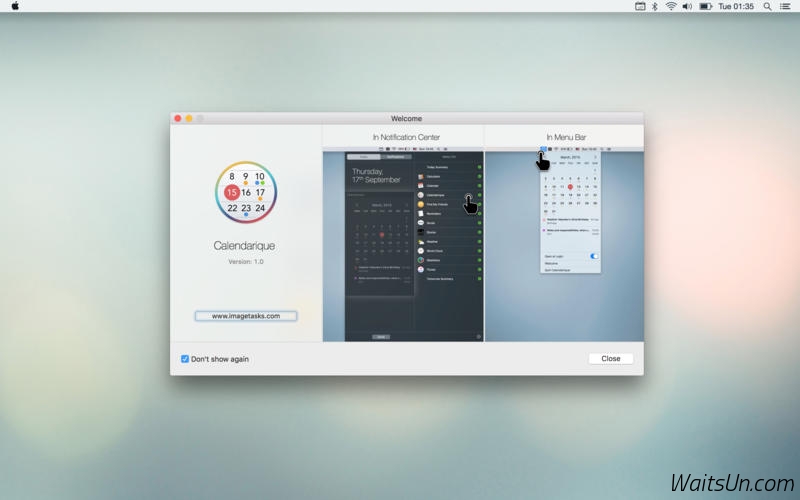800x500 pixels.
Task: Click the In Menu Bar preview image
Action: [x=564, y=244]
